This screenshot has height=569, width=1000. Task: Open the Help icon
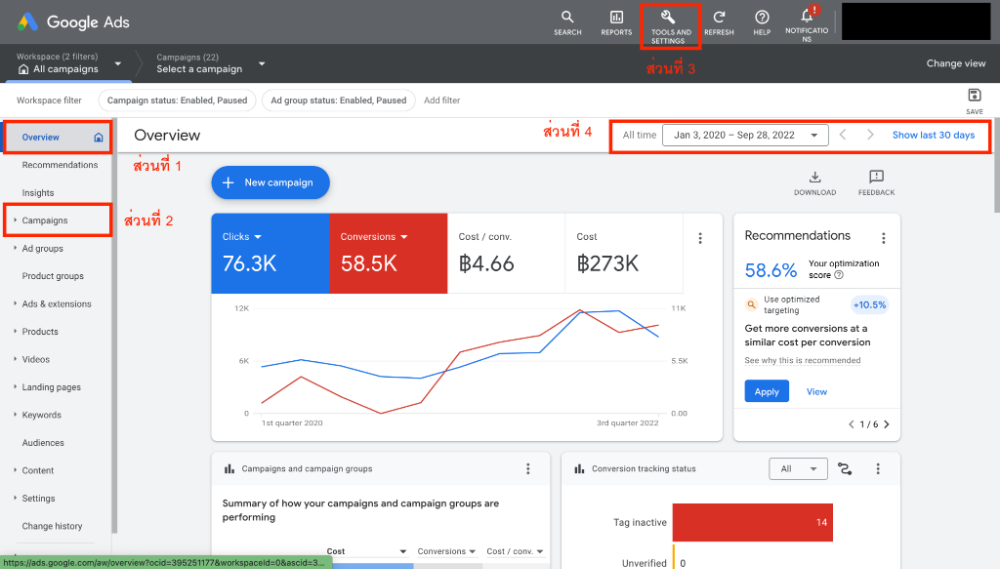click(x=761, y=17)
